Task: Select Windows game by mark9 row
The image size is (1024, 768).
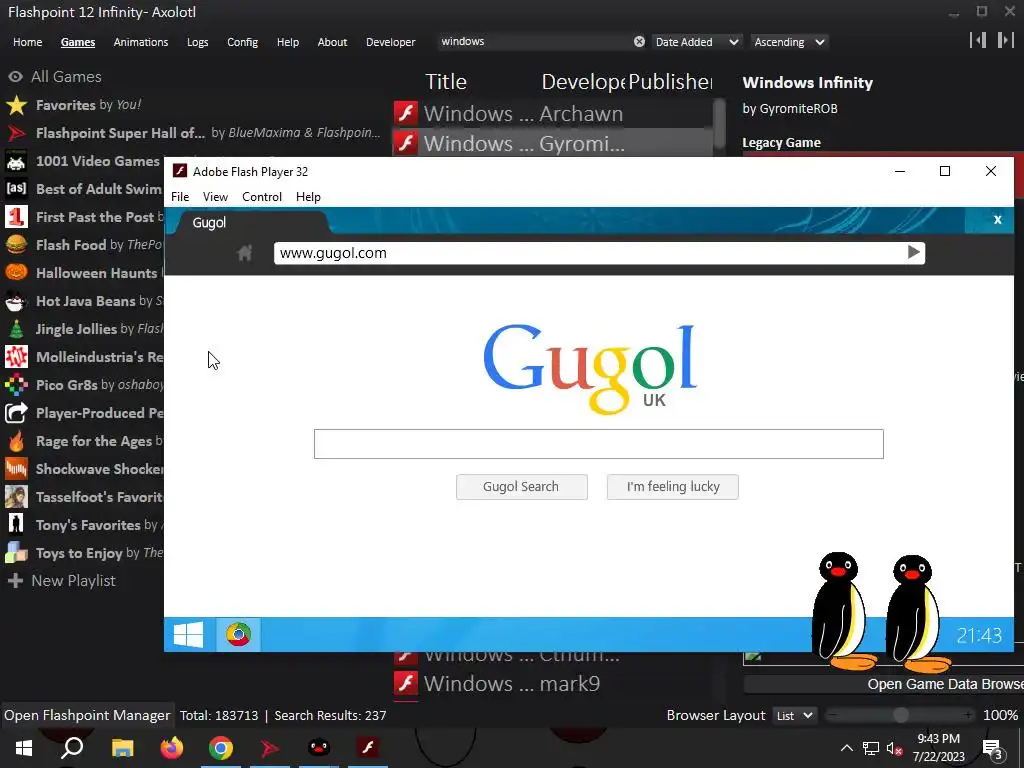Action: 552,684
